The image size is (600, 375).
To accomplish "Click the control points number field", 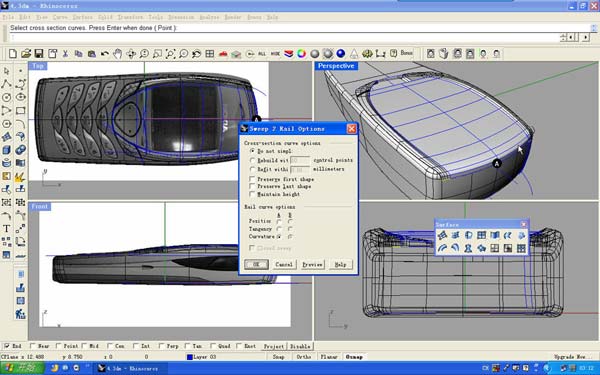I will coord(300,160).
